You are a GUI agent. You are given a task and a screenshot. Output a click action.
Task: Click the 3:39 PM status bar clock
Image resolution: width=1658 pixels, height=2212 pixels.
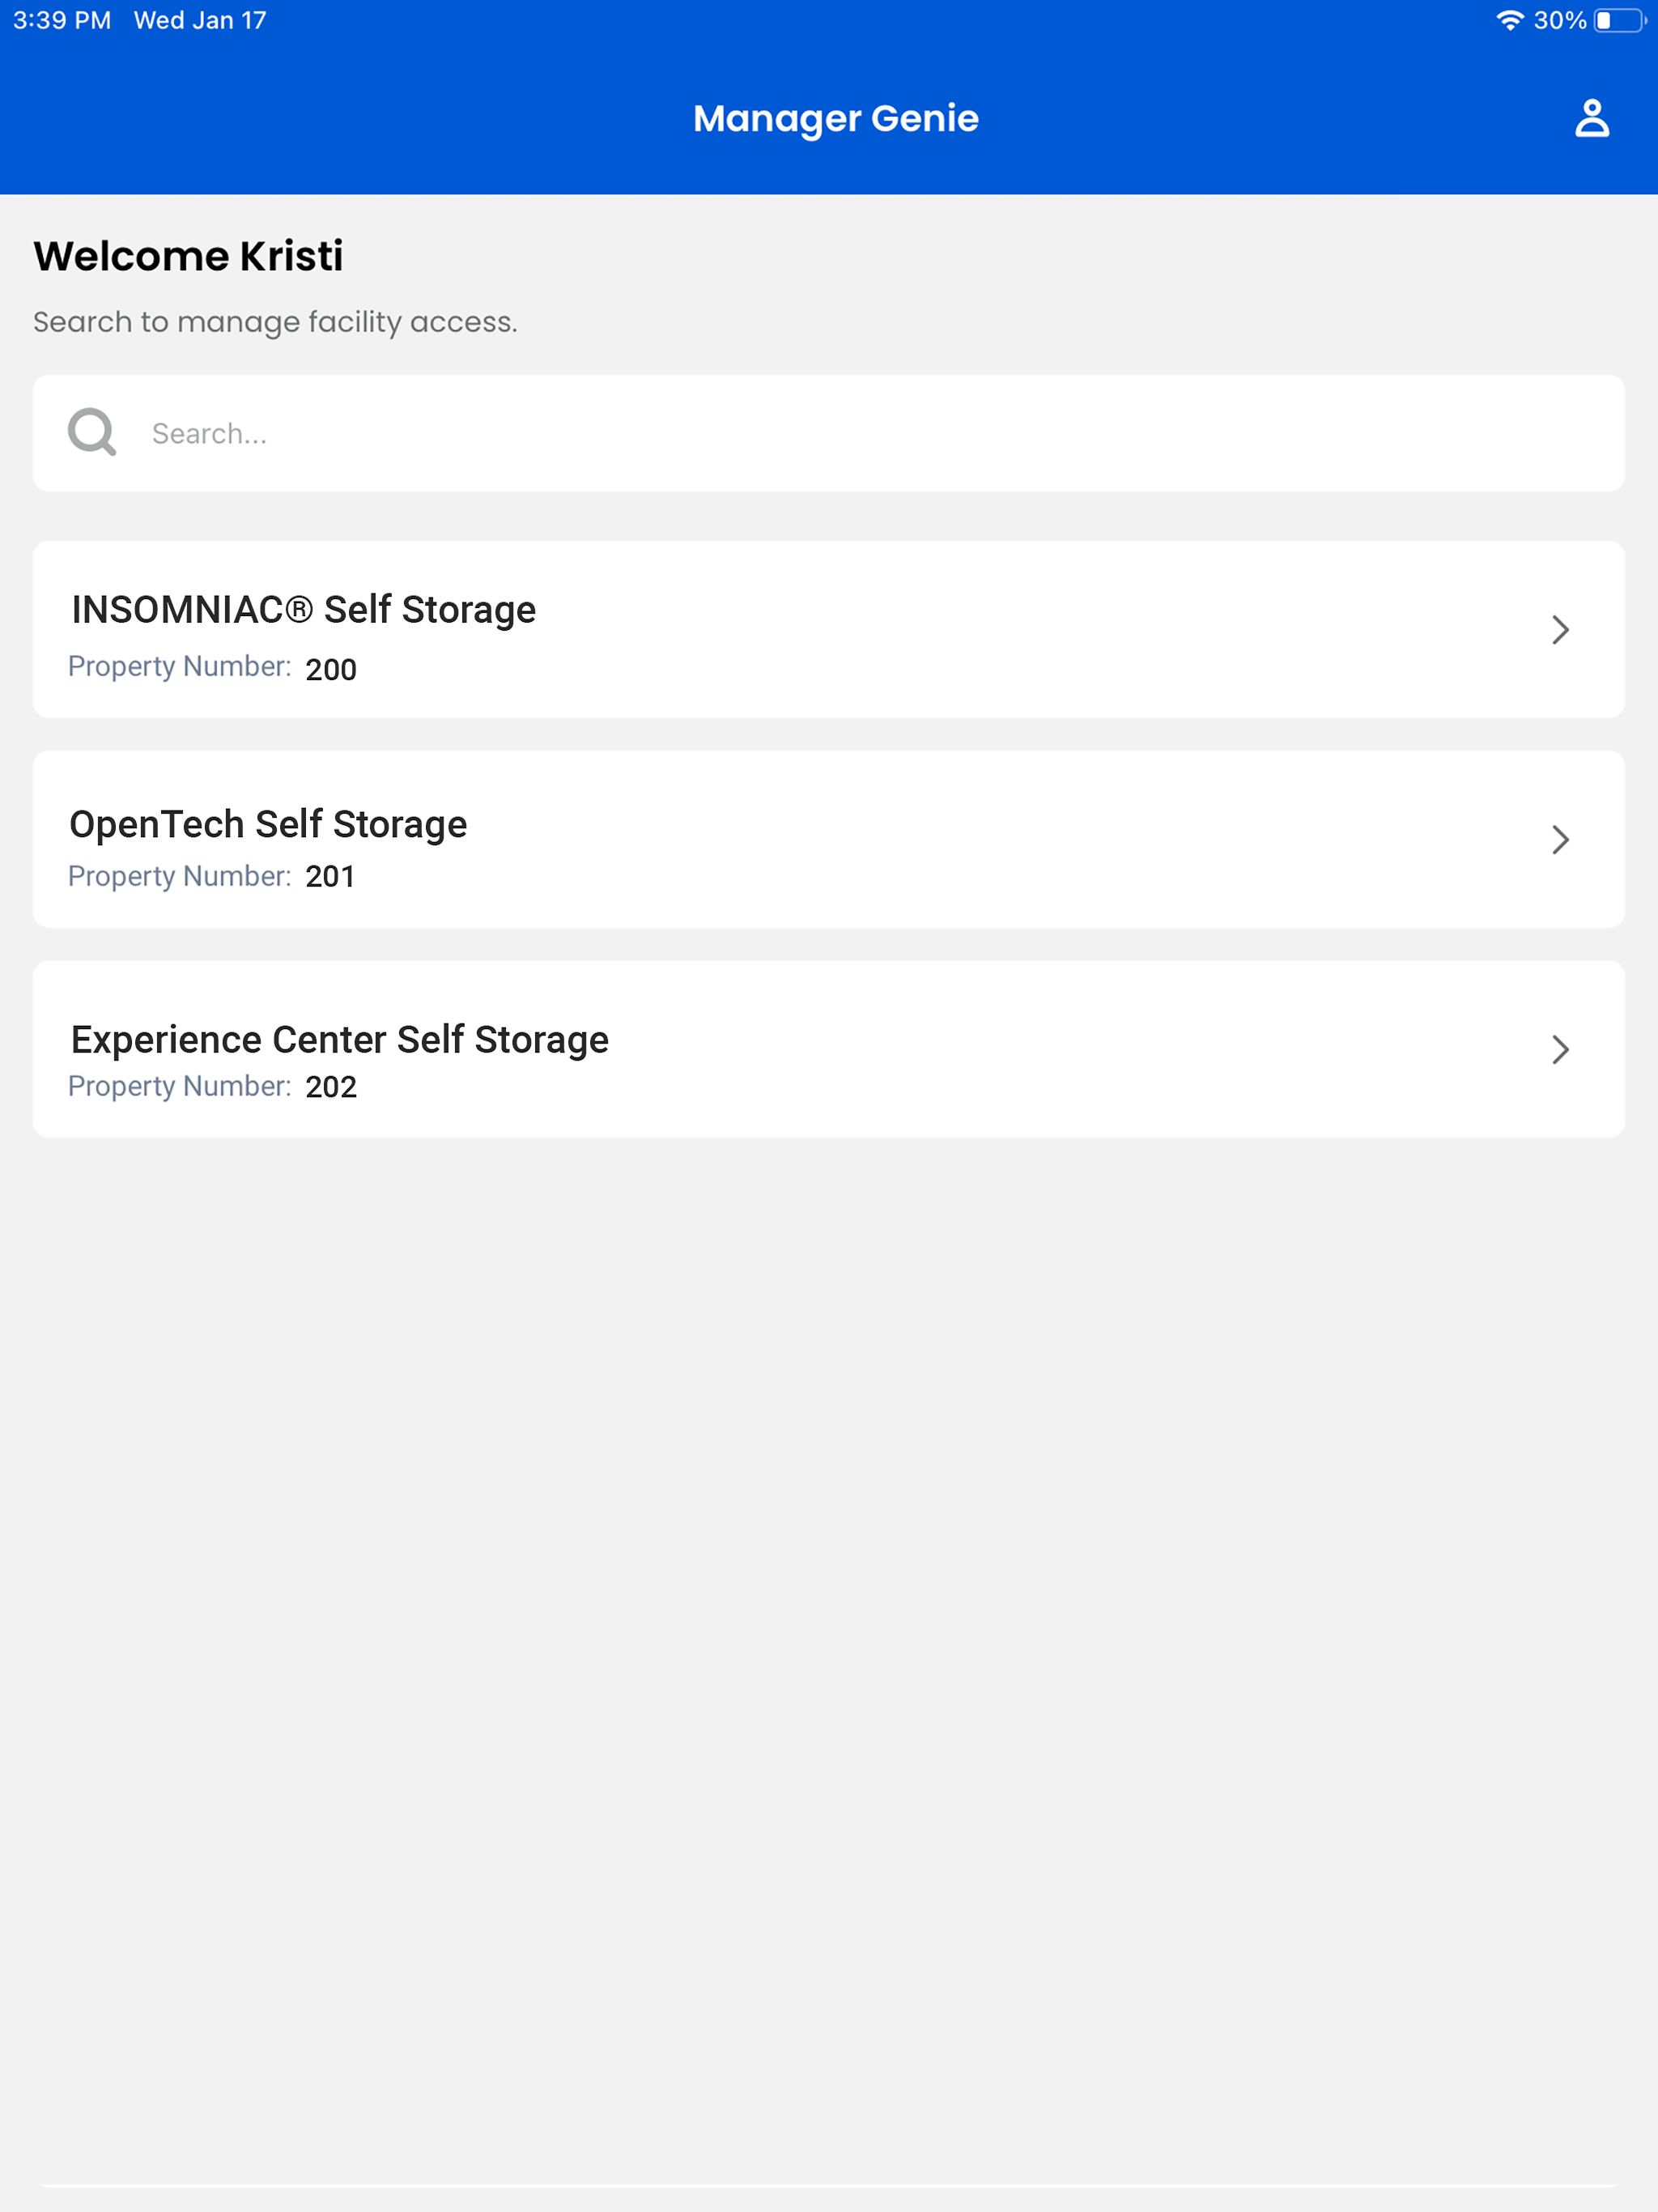pos(62,20)
